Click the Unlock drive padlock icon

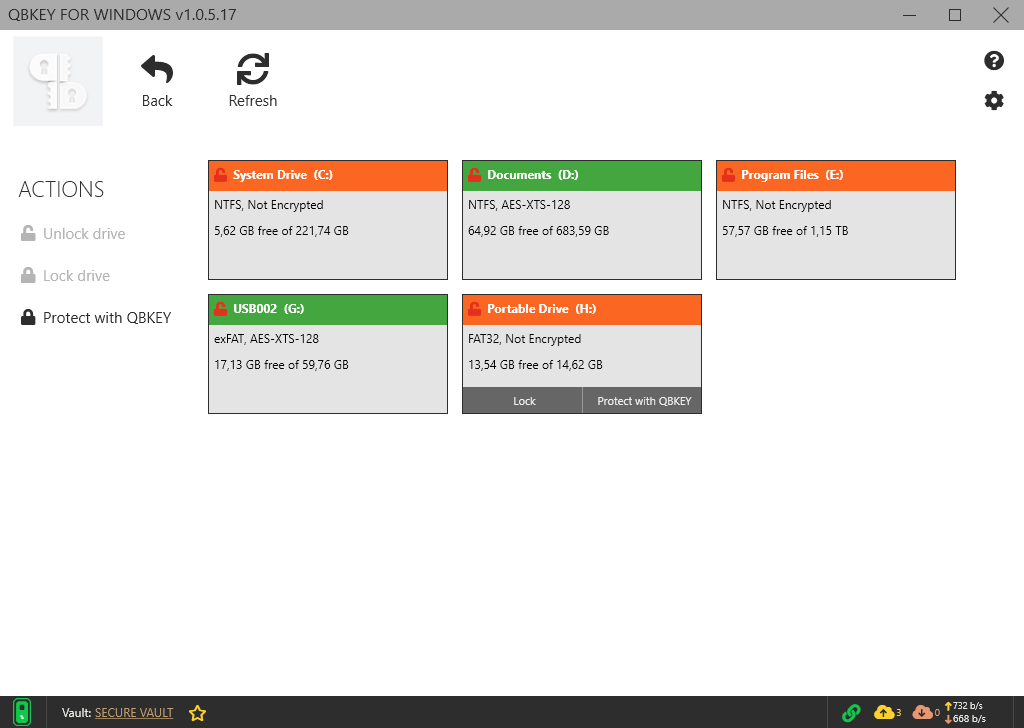[x=28, y=233]
